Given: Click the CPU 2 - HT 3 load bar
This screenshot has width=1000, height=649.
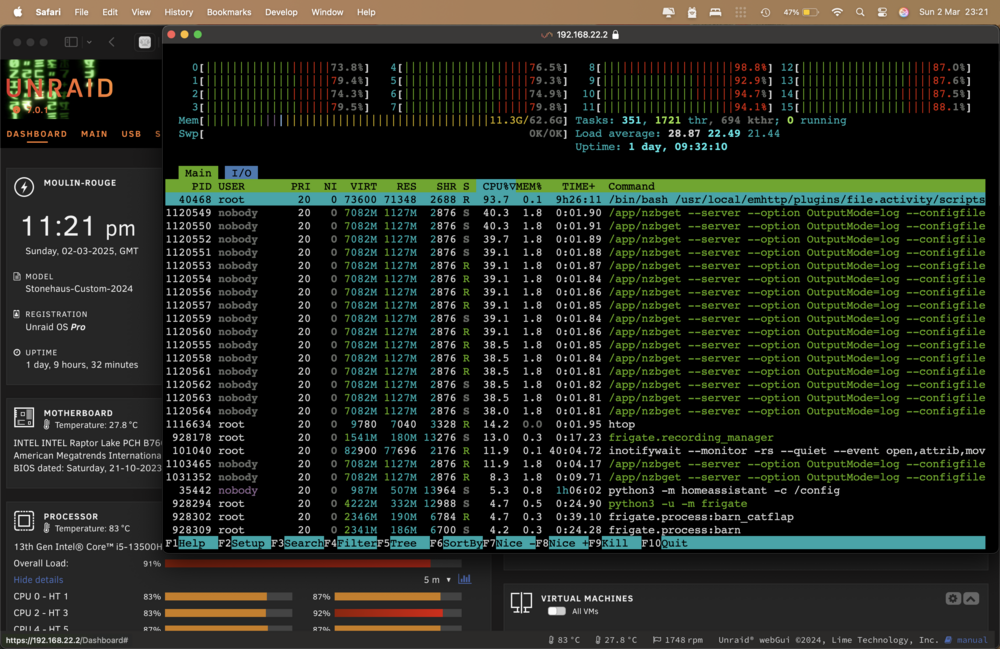Looking at the screenshot, I should [228, 613].
